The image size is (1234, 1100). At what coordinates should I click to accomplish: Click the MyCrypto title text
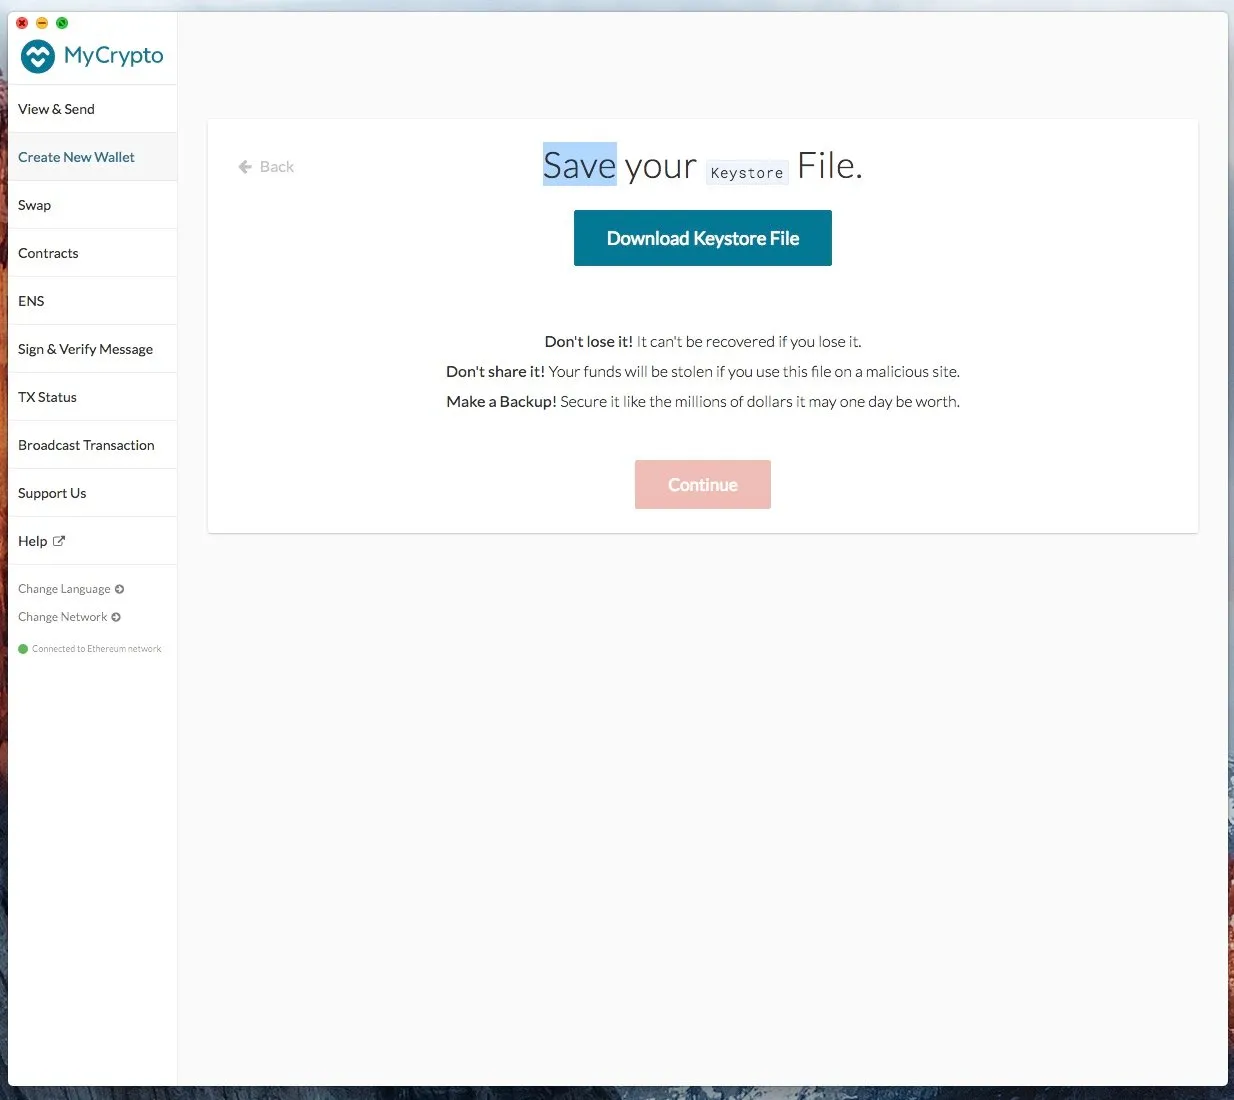click(x=114, y=56)
